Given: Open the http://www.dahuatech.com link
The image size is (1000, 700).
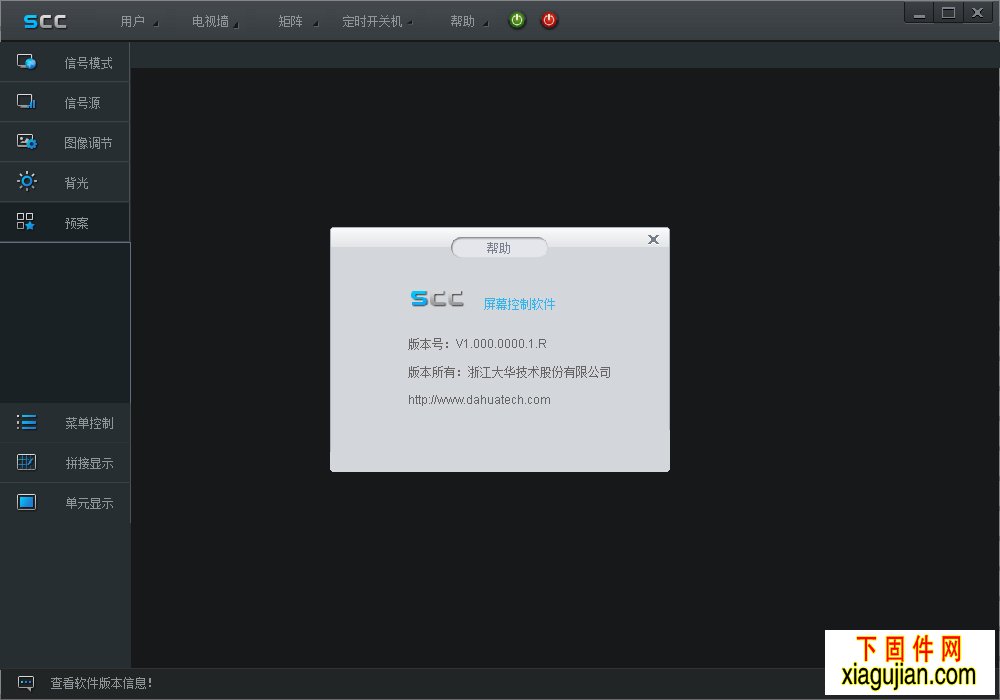Looking at the screenshot, I should (479, 400).
